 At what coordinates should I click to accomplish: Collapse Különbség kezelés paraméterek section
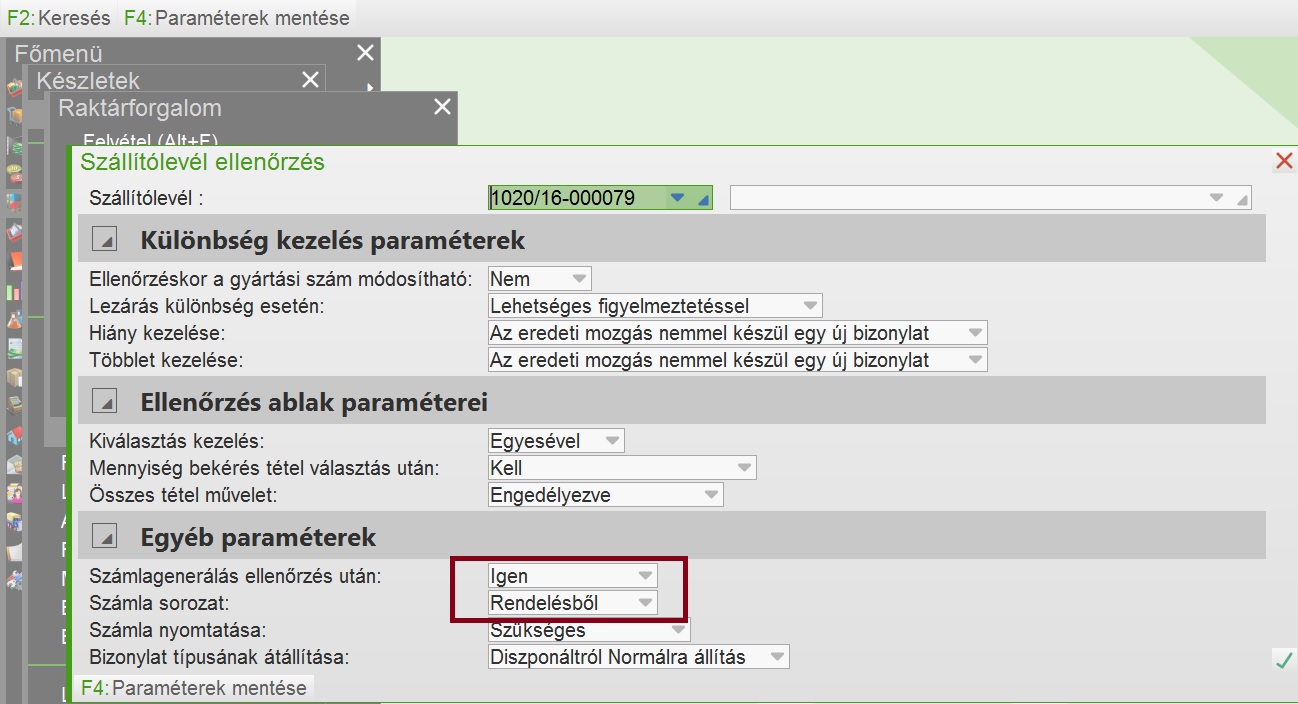105,240
